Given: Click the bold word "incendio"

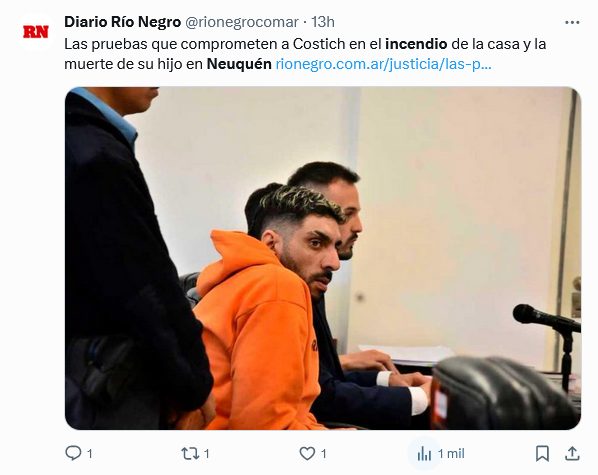Looking at the screenshot, I should pyautogui.click(x=416, y=44).
